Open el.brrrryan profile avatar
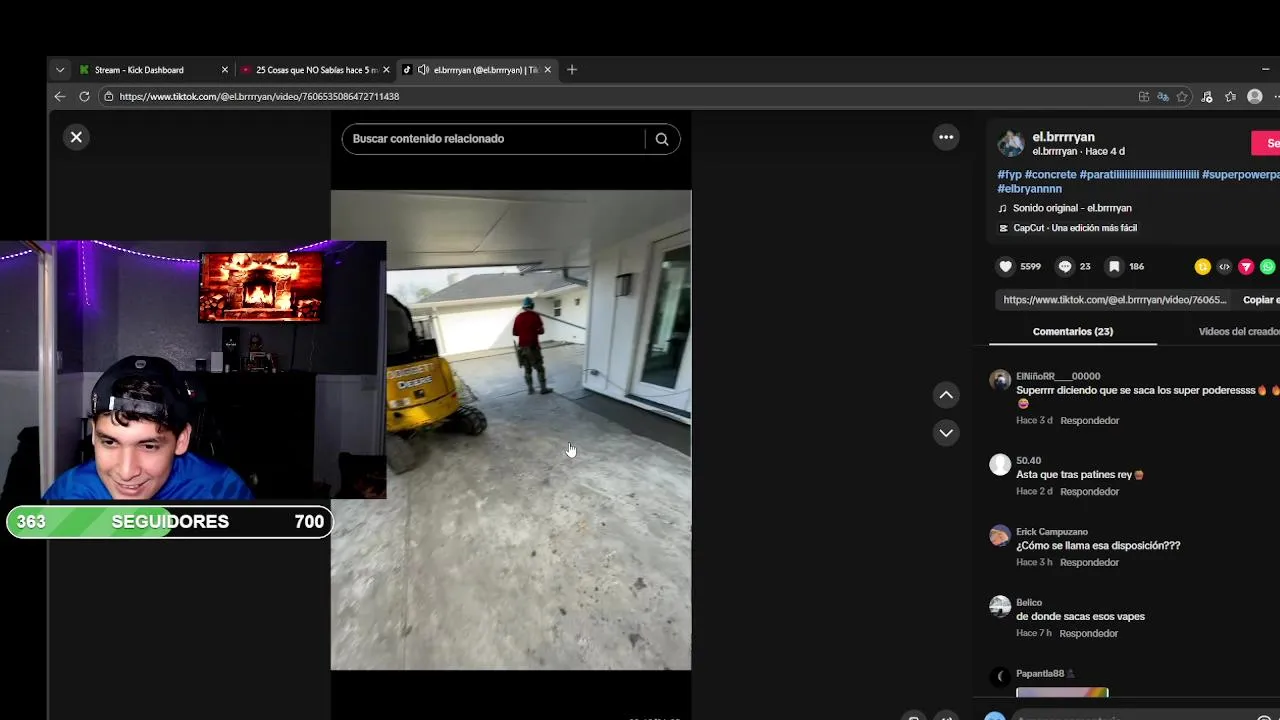 (x=1011, y=143)
